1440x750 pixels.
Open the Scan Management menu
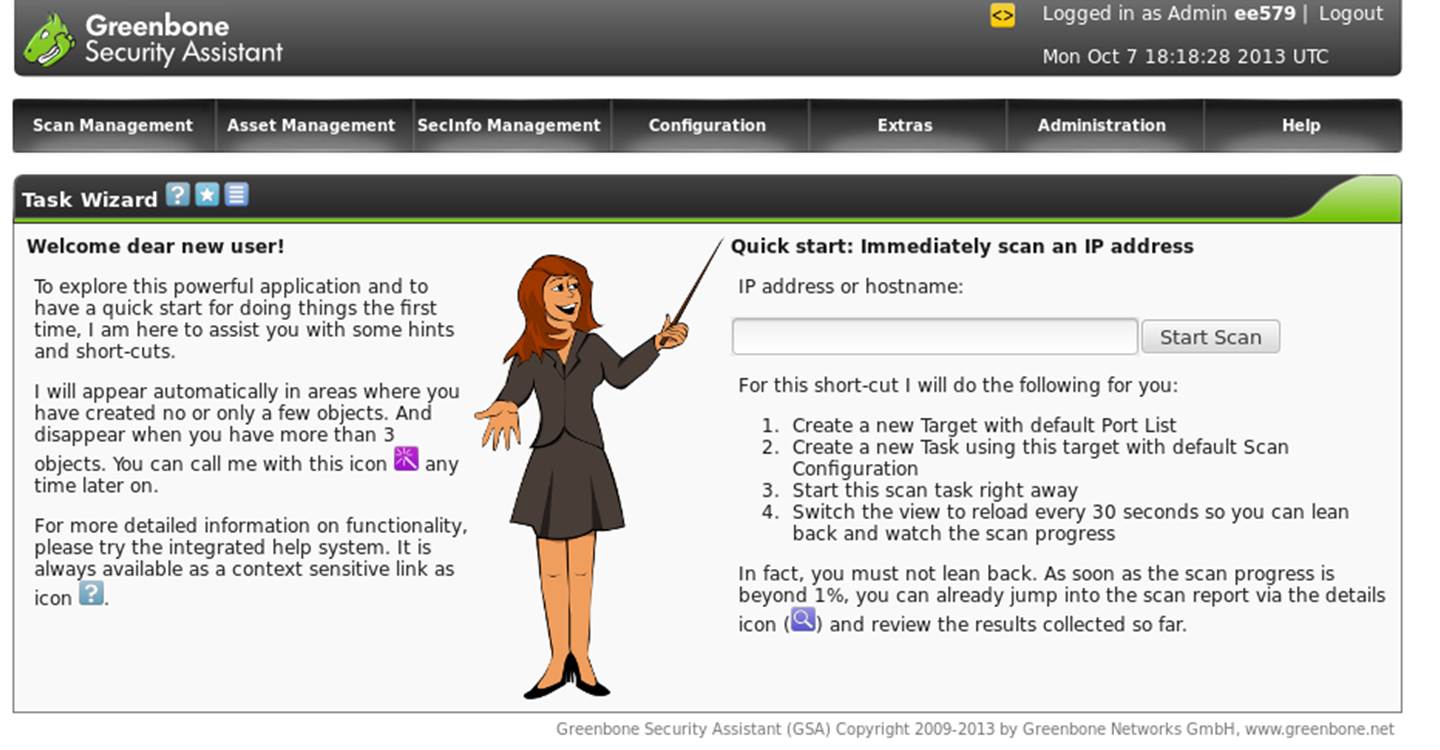coord(113,126)
